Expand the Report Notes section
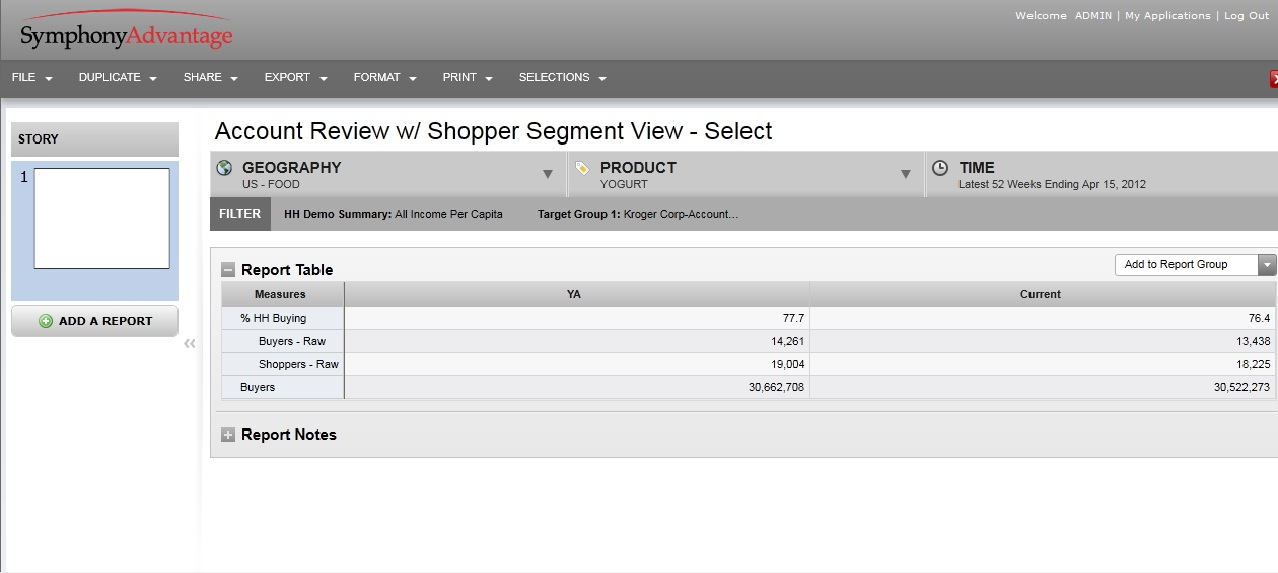Screen dimensions: 1278x573 (228, 435)
